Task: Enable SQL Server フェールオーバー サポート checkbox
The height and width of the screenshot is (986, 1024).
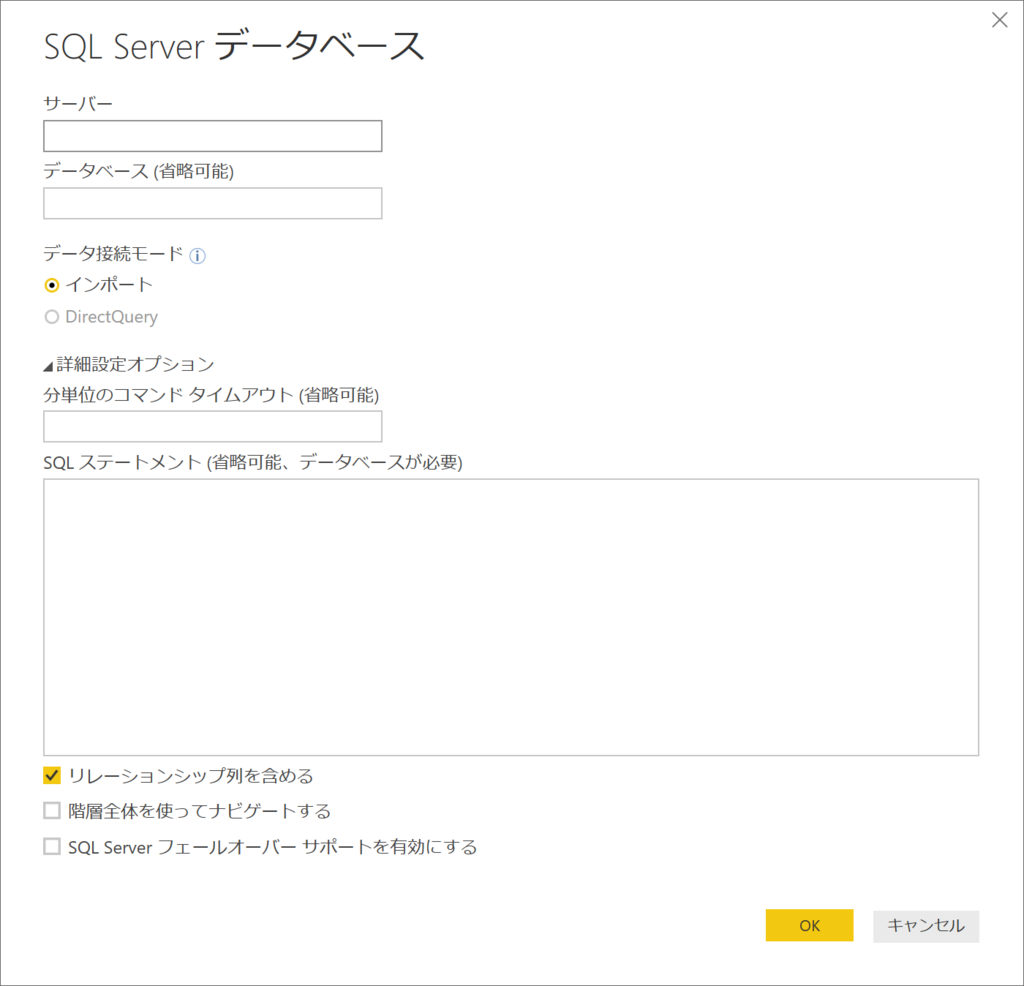Action: (52, 847)
